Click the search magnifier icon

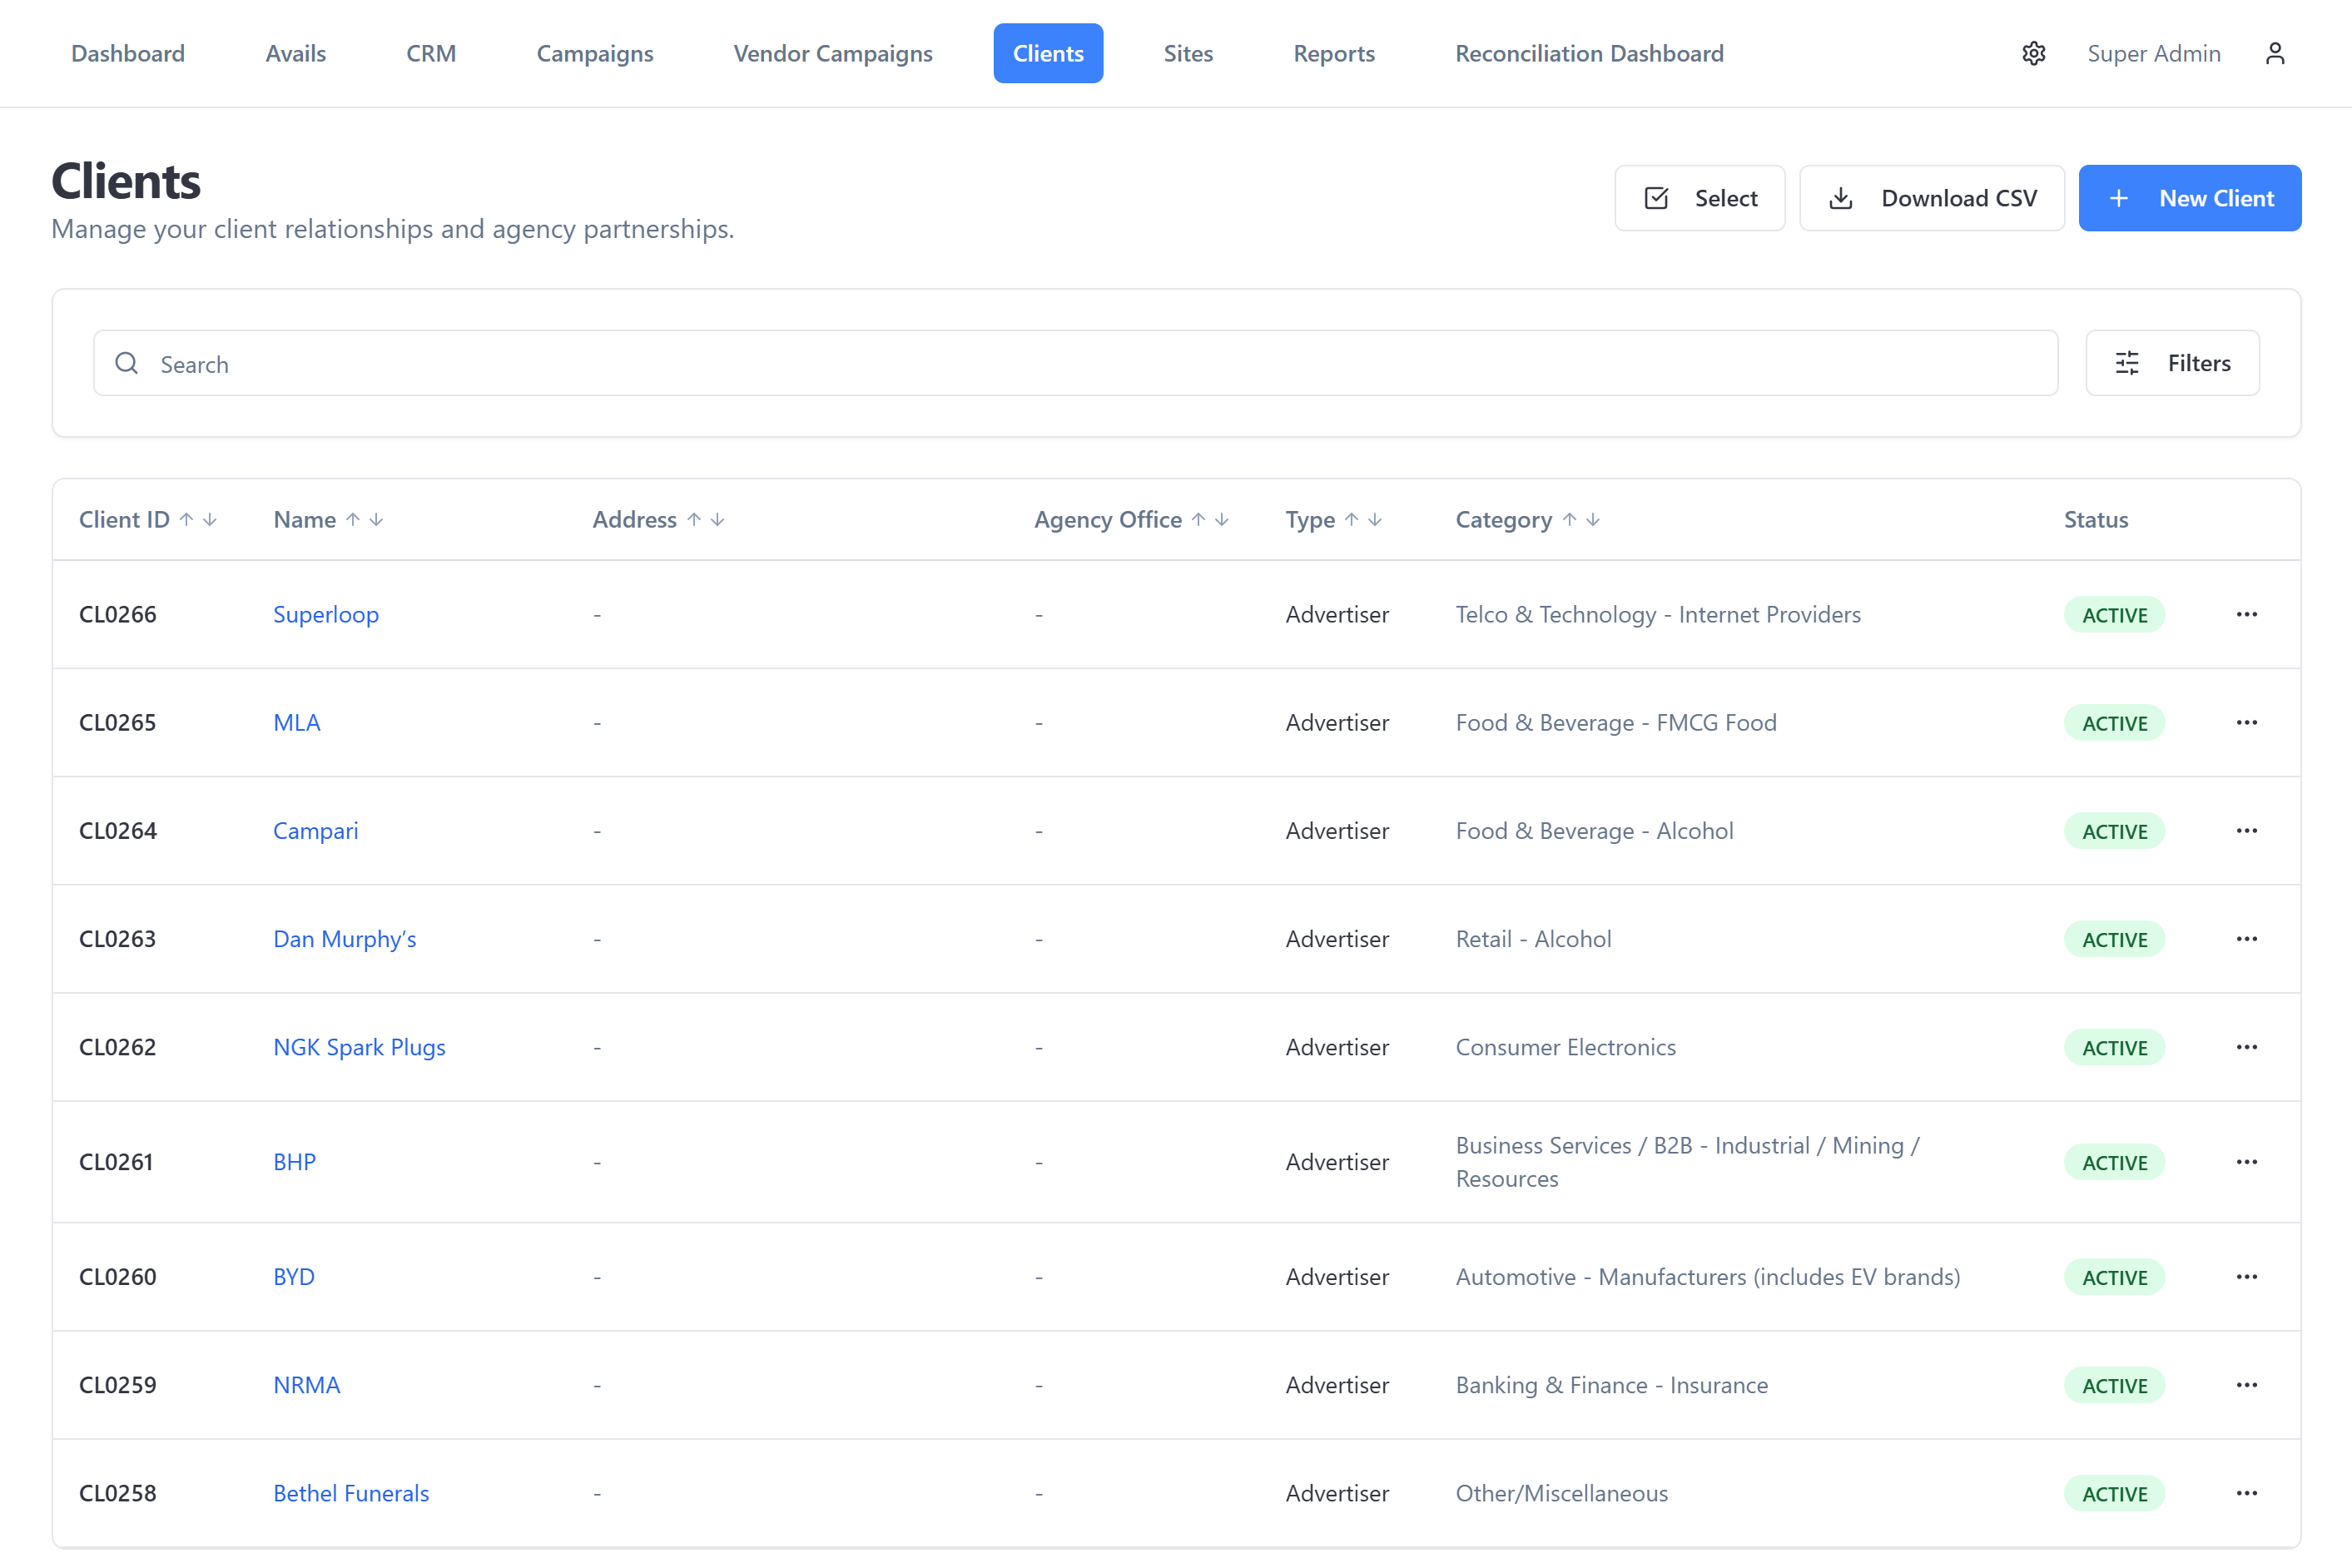[127, 363]
